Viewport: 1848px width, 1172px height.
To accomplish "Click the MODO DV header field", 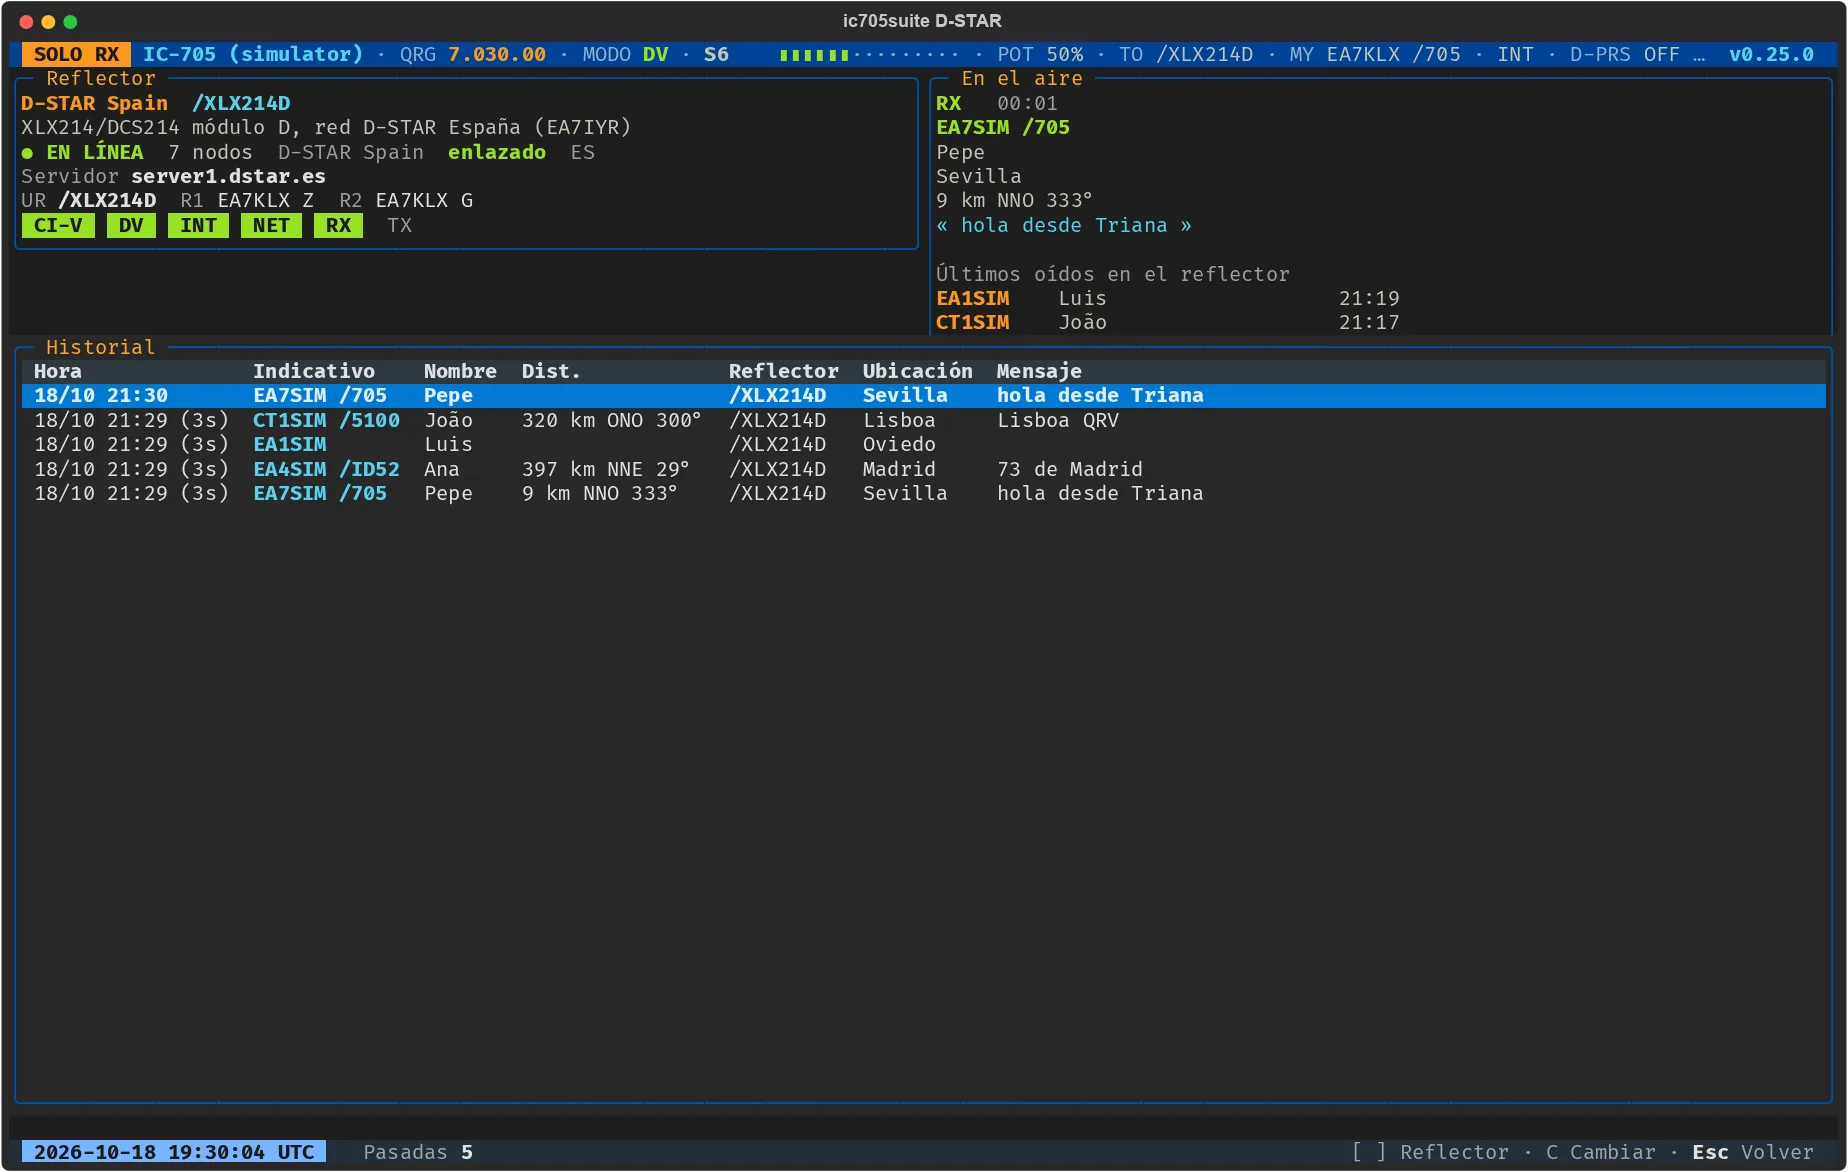I will [x=625, y=54].
